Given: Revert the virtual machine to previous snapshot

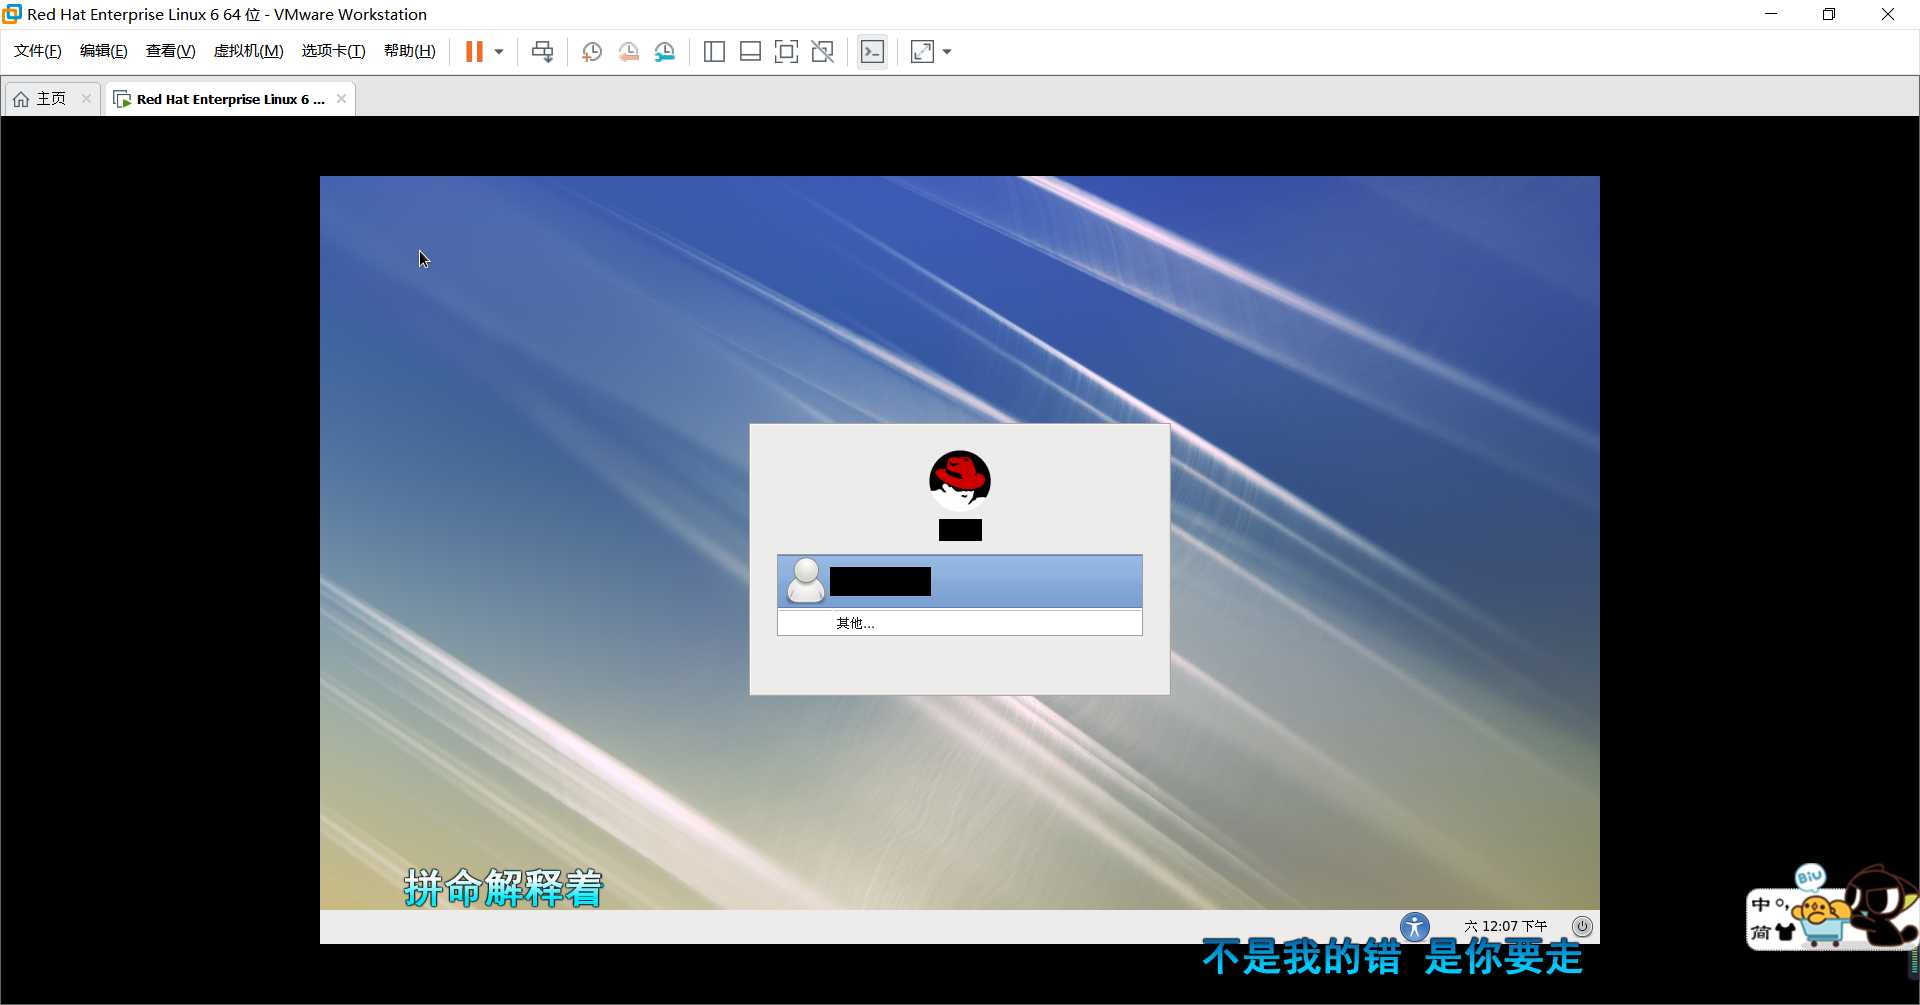Looking at the screenshot, I should [628, 52].
